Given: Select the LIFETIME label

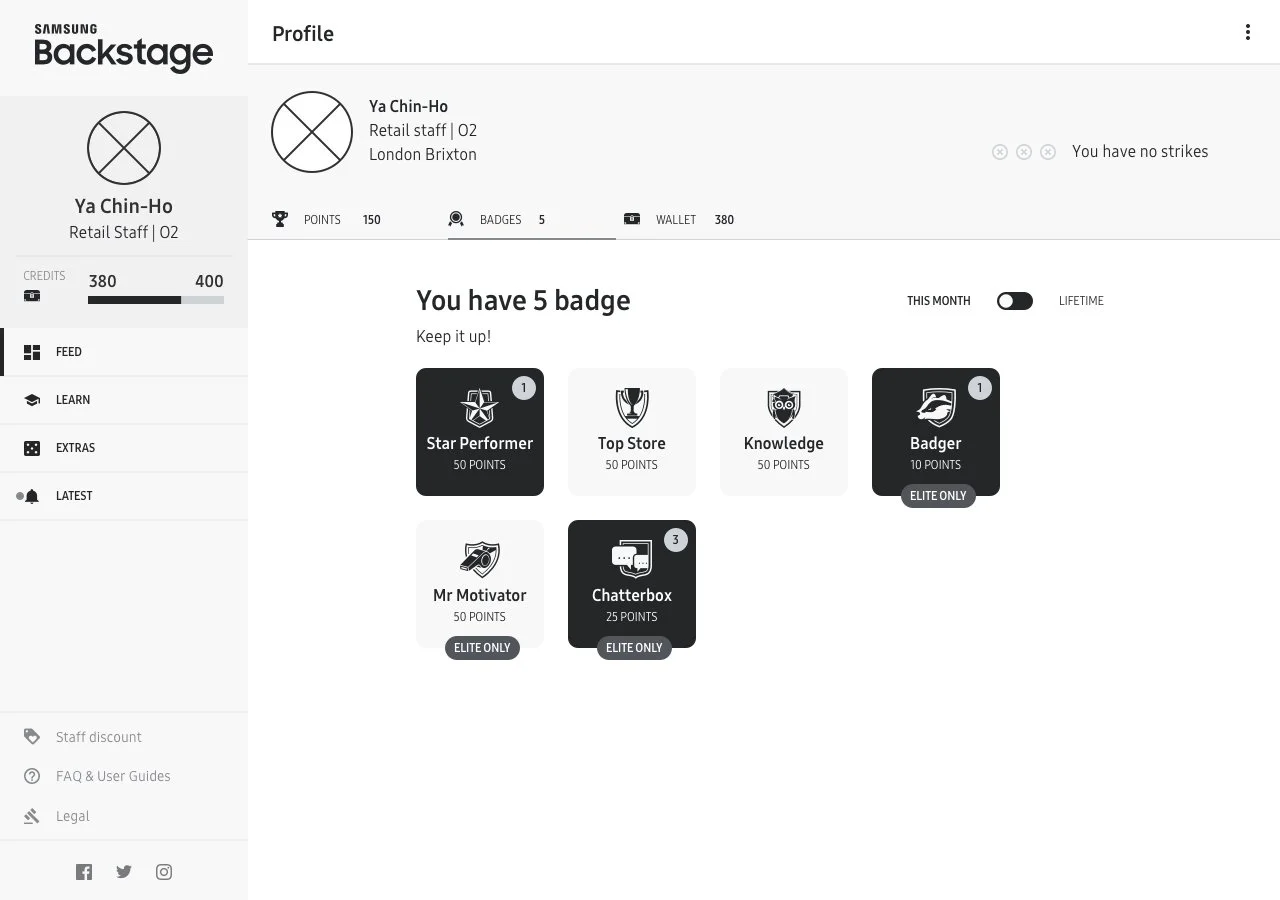Looking at the screenshot, I should (x=1081, y=301).
